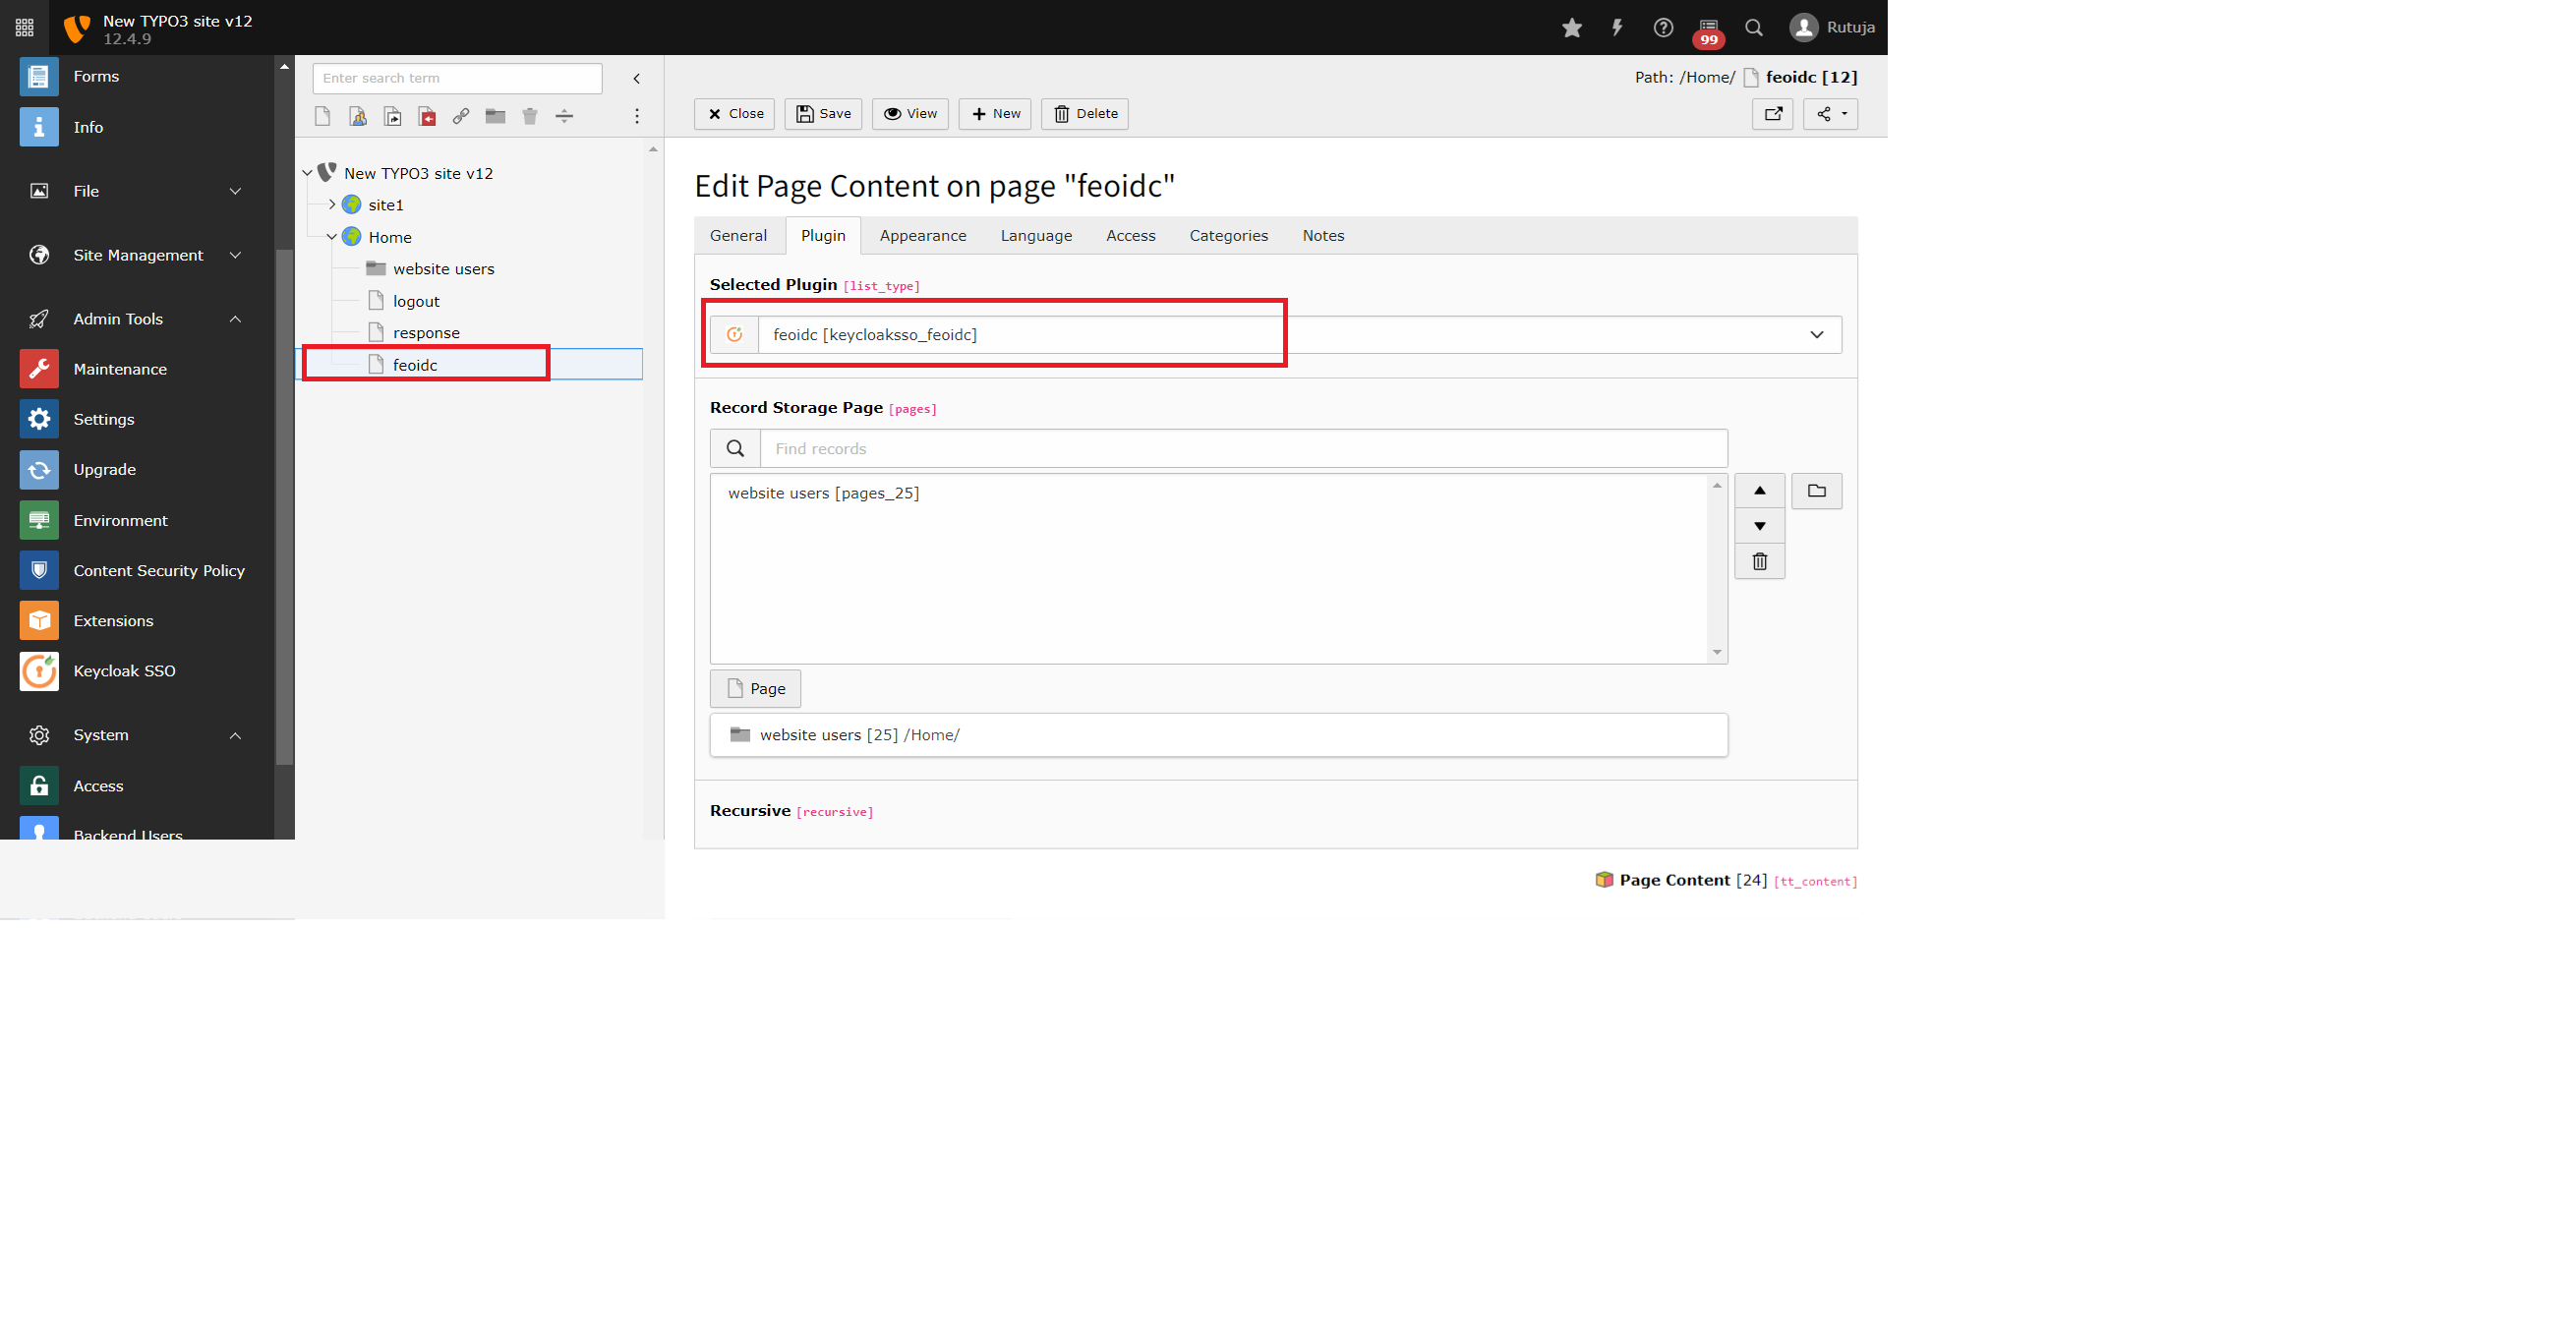The height and width of the screenshot is (1337, 2576).
Task: Switch to the Access tab
Action: pyautogui.click(x=1130, y=236)
